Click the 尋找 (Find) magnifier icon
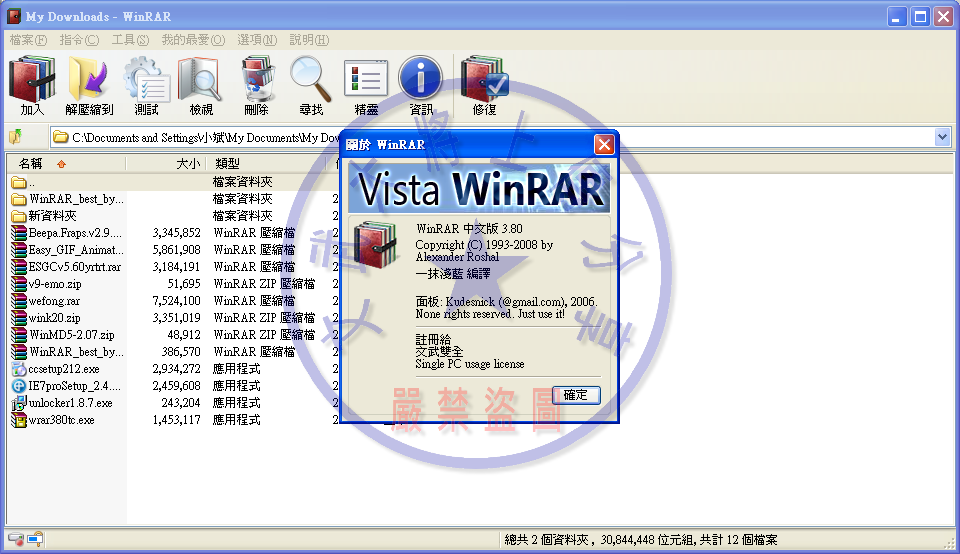 (311, 79)
